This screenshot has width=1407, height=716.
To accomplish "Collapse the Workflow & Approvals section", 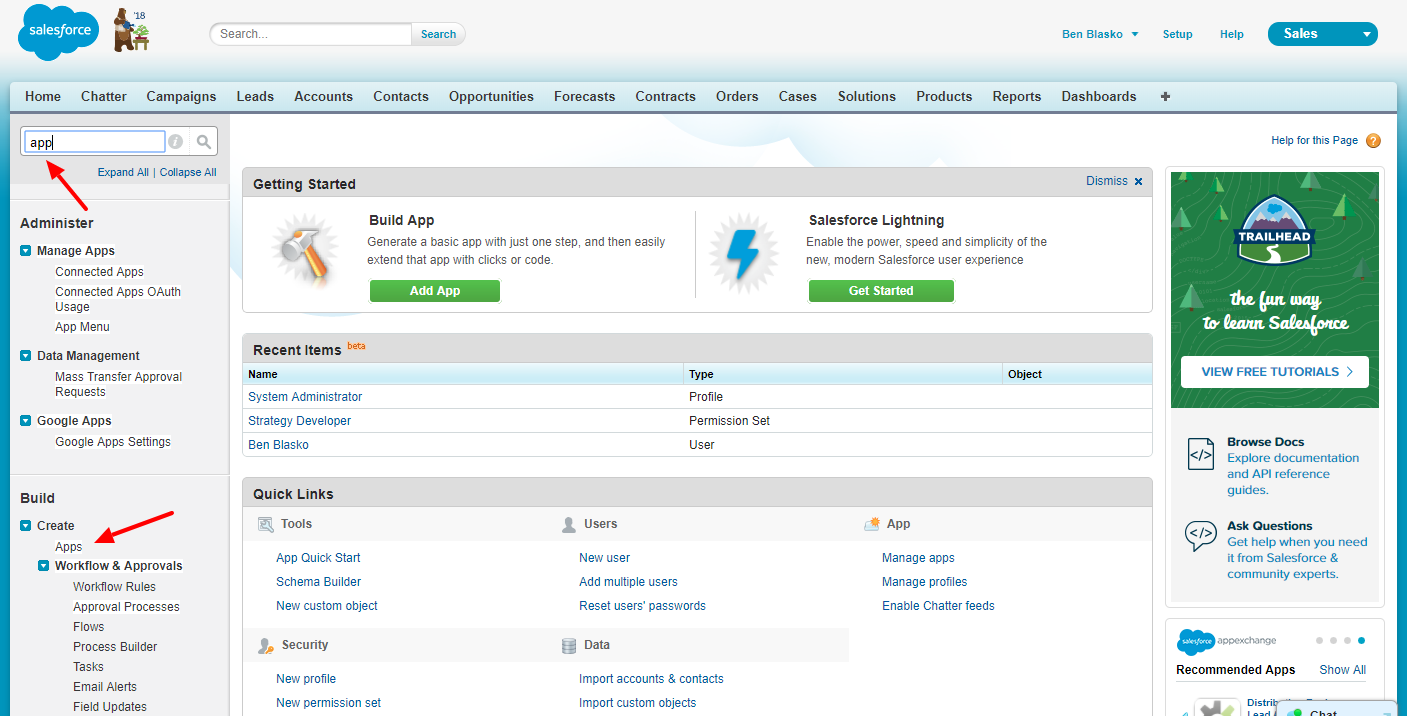I will click(44, 566).
